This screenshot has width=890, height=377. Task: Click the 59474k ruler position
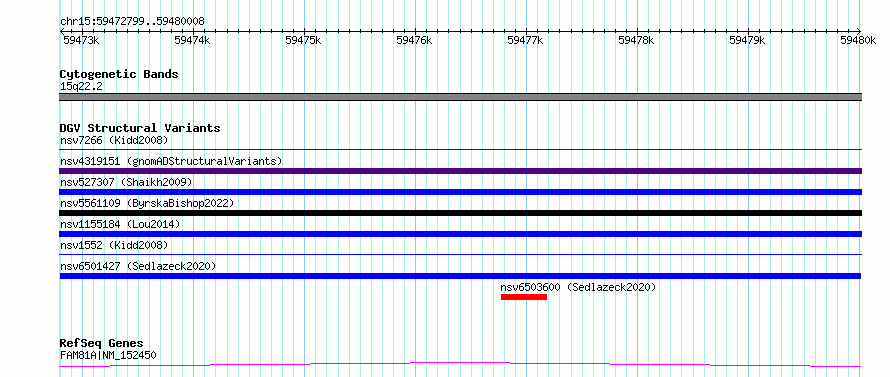tap(192, 40)
